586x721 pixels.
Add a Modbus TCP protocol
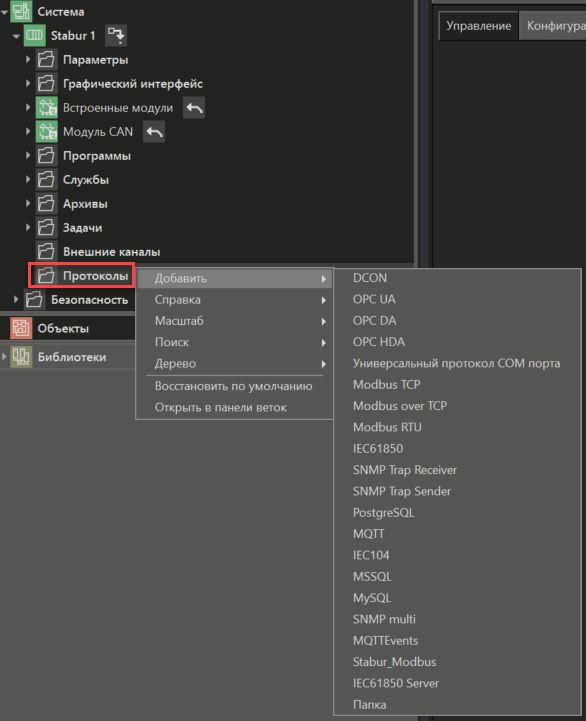tap(457, 384)
